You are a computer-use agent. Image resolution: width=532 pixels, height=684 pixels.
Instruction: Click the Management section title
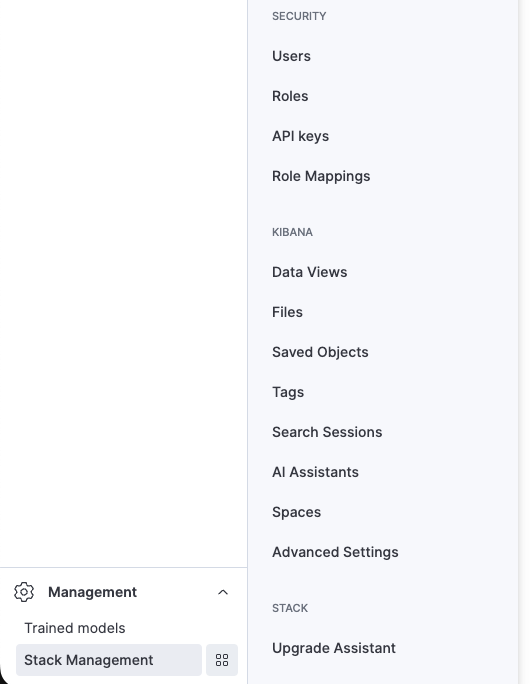pyautogui.click(x=92, y=592)
